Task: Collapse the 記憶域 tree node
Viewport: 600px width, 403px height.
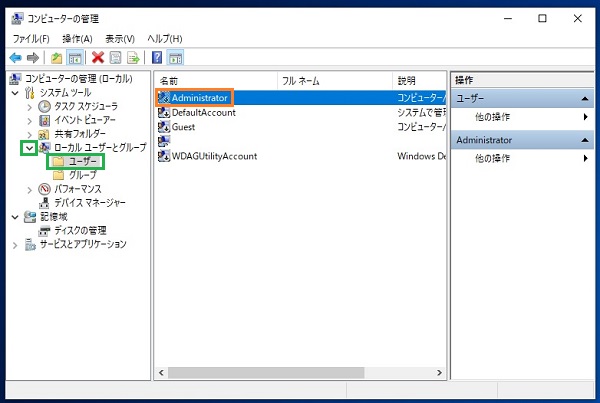Action: pyautogui.click(x=15, y=217)
